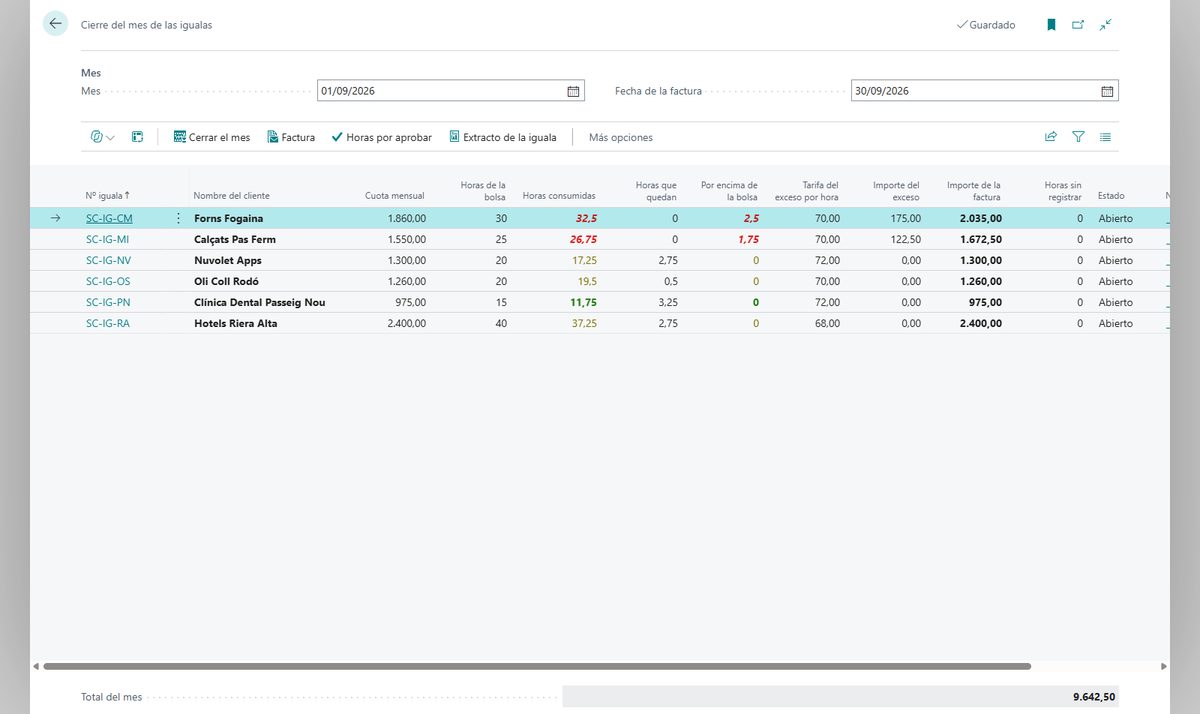Select invoice amount 2.035,00

981,218
